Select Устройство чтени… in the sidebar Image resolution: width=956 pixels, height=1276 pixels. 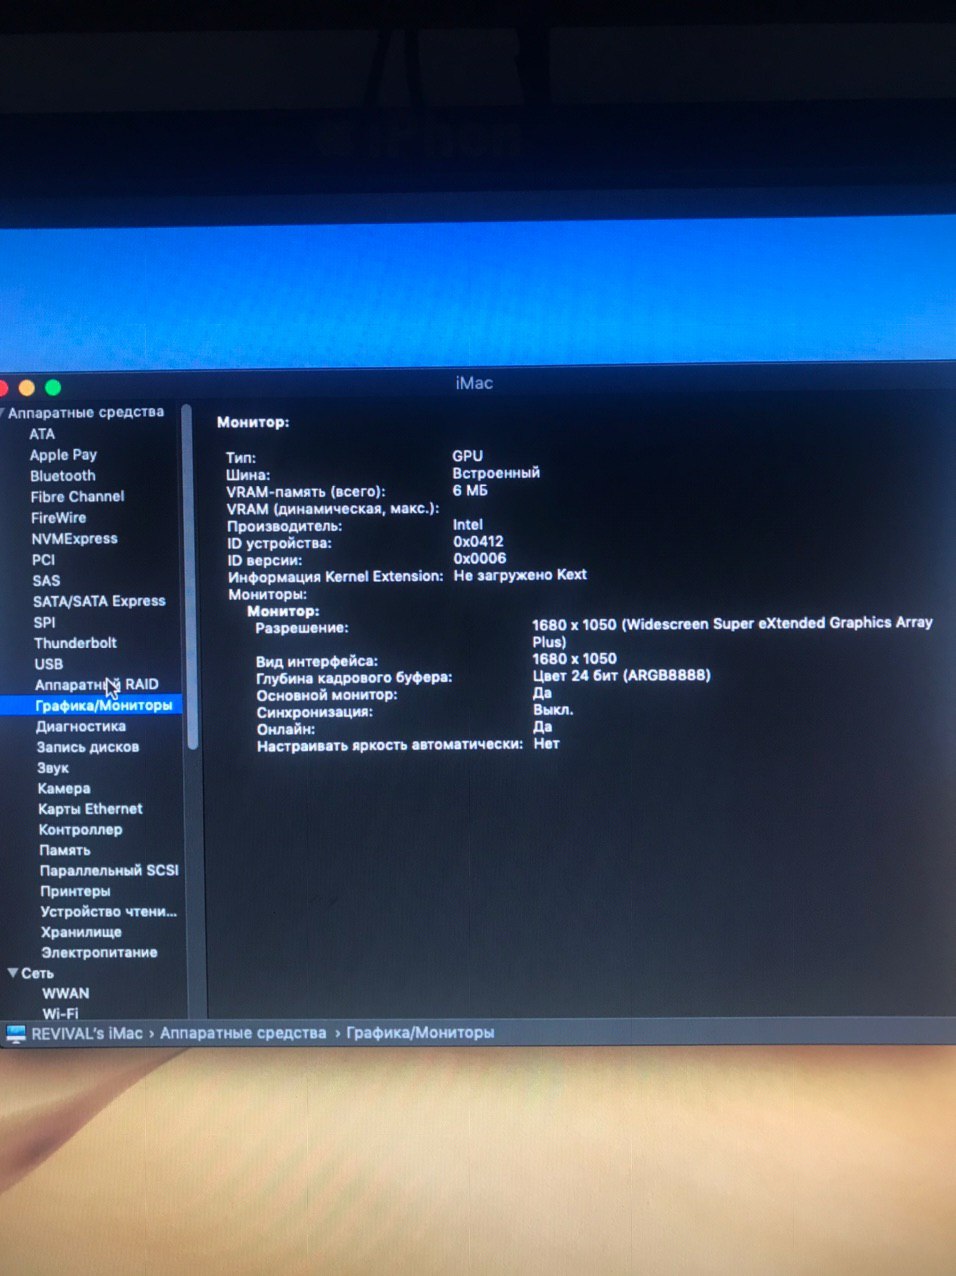coord(109,912)
